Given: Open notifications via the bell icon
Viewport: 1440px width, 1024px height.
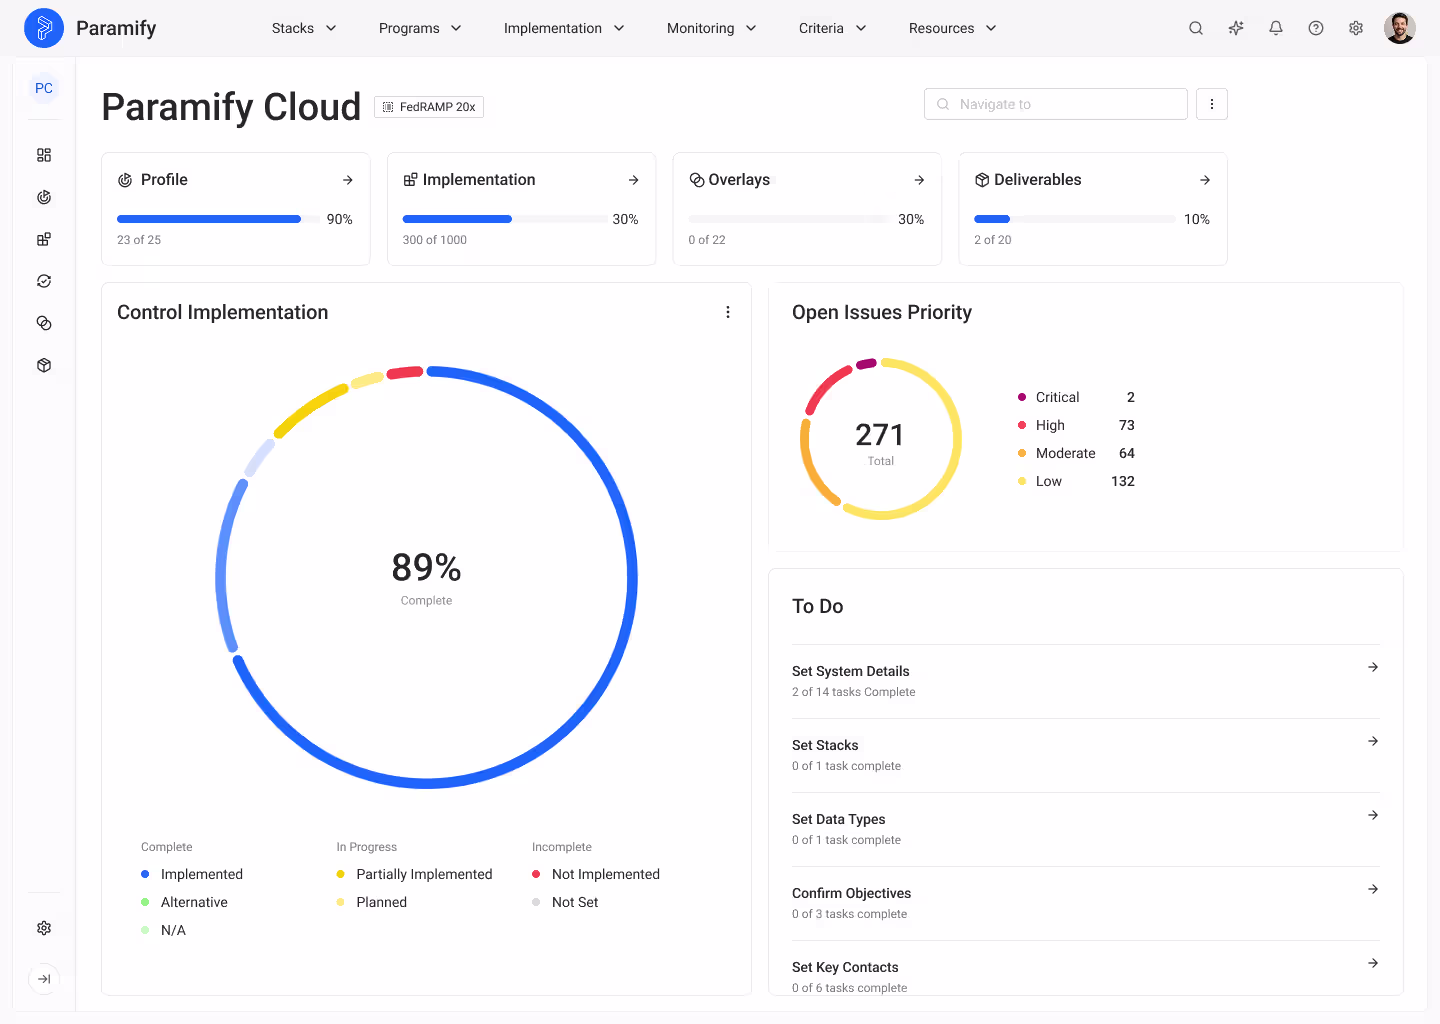Looking at the screenshot, I should 1276,28.
